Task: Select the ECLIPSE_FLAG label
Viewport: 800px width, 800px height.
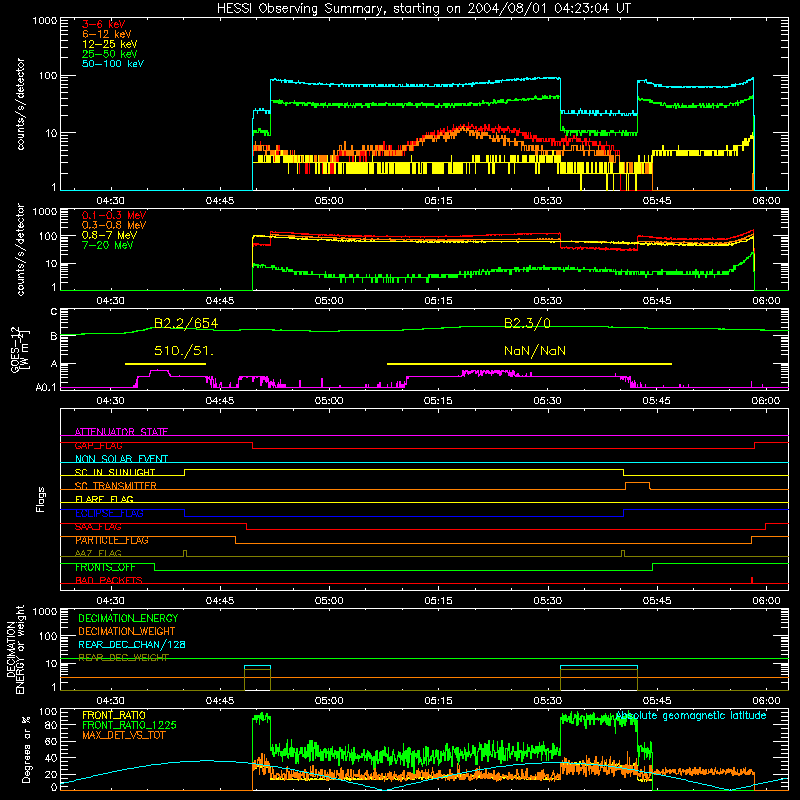Action: [x=109, y=513]
